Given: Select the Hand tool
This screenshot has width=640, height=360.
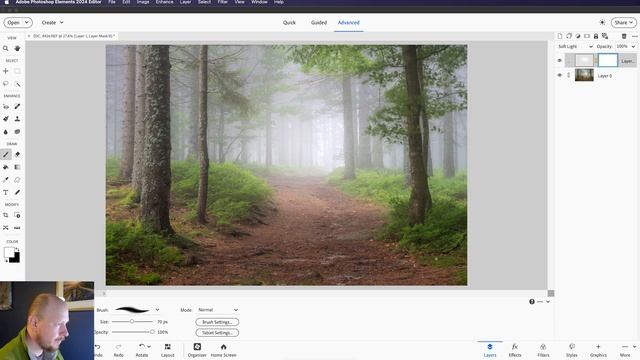Looking at the screenshot, I should (x=17, y=49).
